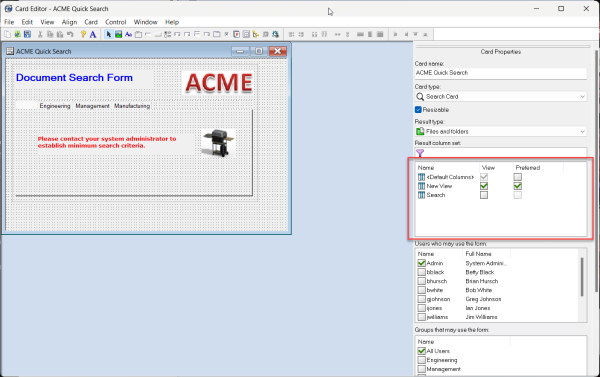The image size is (600, 377).
Task: Select the '<Default Columns>' row name
Action: [450, 177]
